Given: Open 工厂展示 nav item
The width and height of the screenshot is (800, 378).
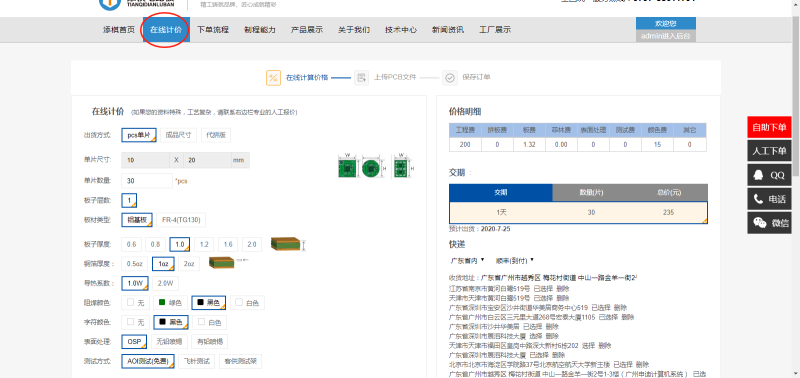Looking at the screenshot, I should pos(494,30).
